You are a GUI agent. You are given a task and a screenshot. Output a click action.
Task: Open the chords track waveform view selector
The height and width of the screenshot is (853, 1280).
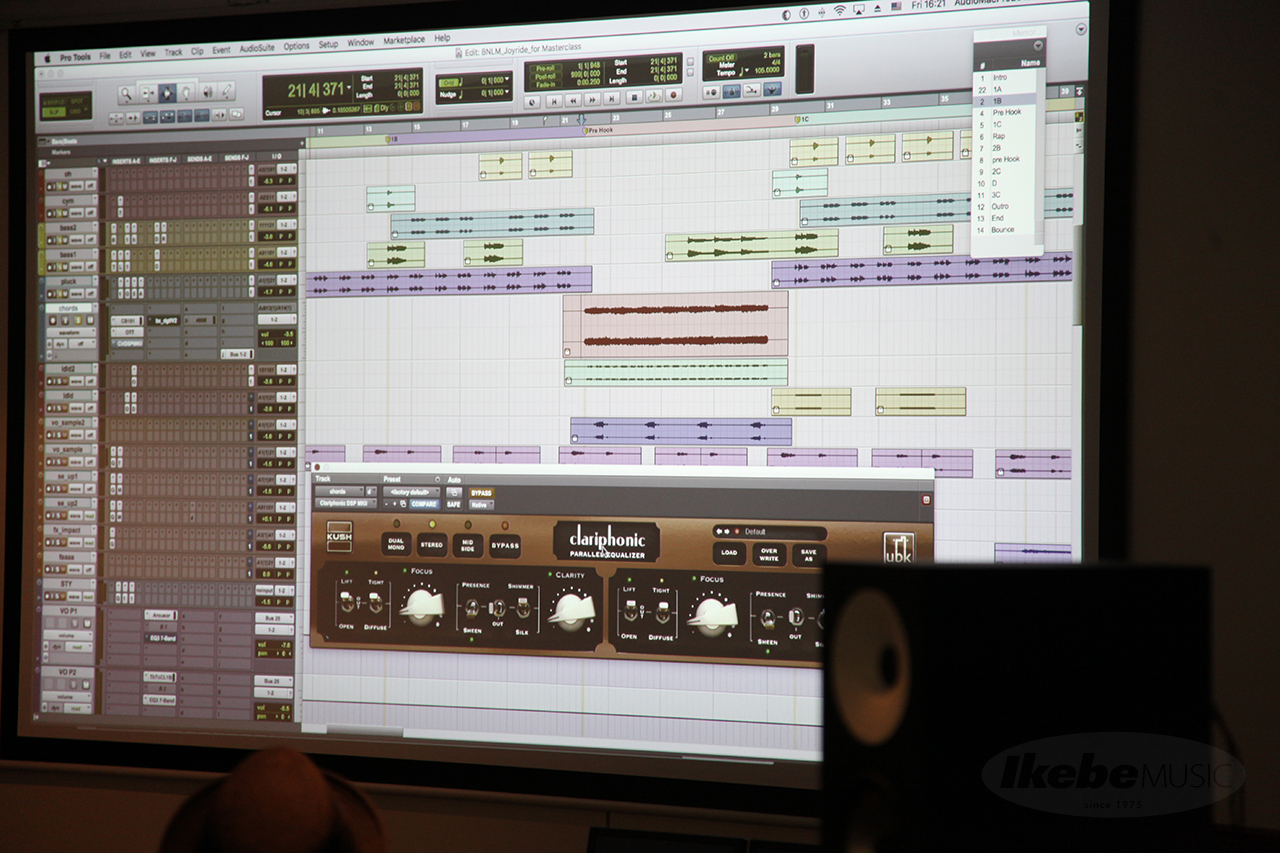click(70, 333)
